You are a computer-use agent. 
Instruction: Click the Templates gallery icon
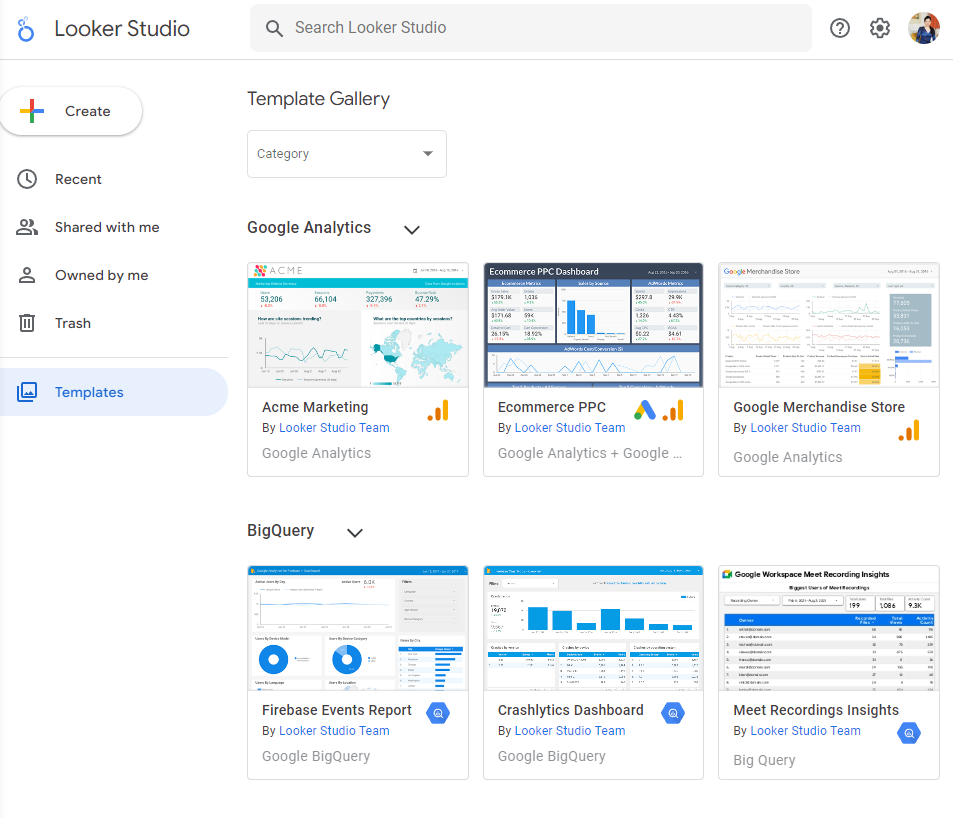tap(27, 392)
